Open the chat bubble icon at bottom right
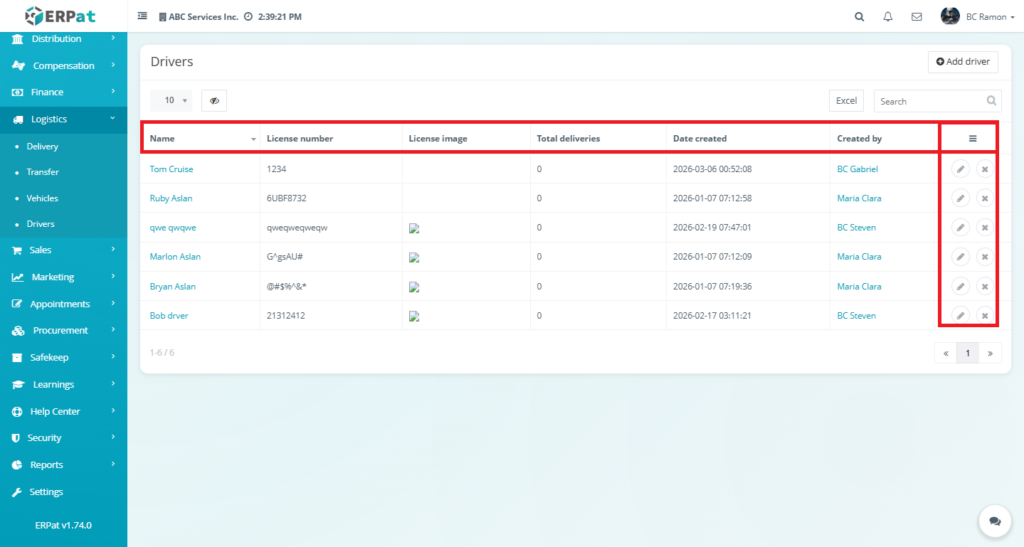Image resolution: width=1024 pixels, height=547 pixels. click(x=994, y=521)
